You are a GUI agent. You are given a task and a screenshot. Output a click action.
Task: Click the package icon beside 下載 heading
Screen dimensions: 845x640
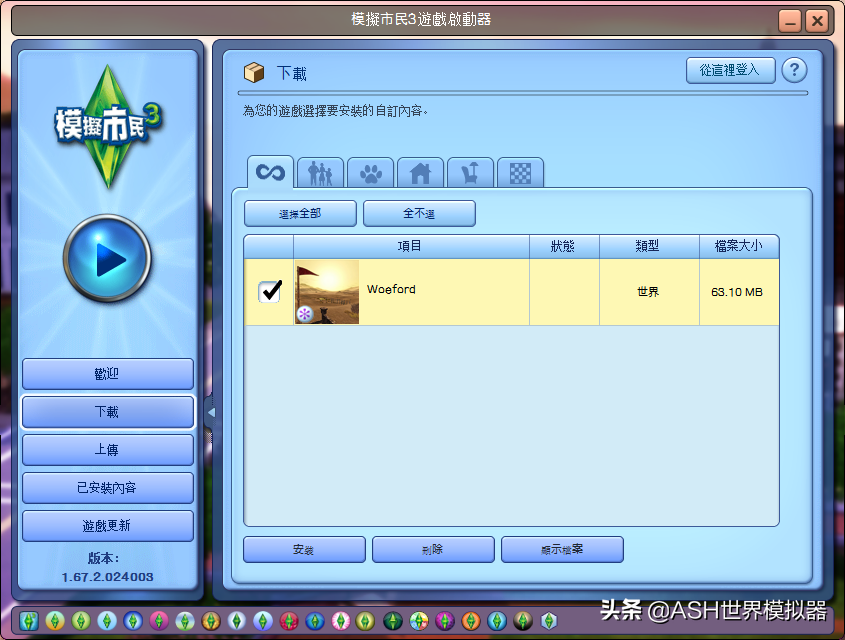pyautogui.click(x=254, y=71)
